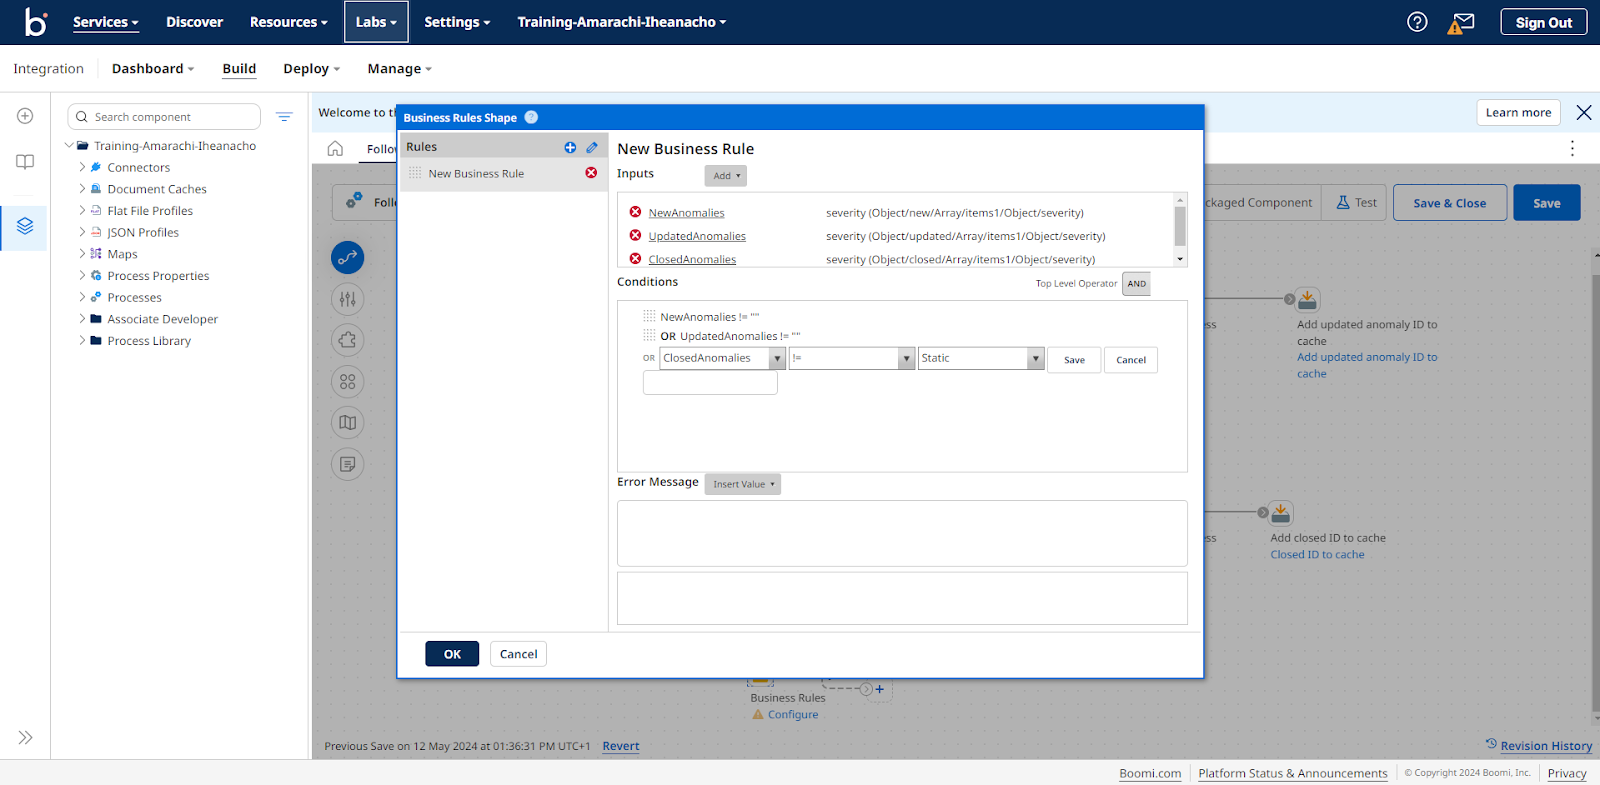The height and width of the screenshot is (785, 1600).
Task: Open the Processes folder in tree
Action: tap(135, 297)
